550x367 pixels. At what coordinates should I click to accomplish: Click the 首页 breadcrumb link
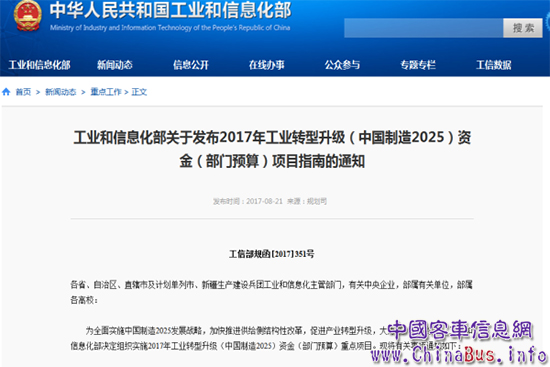24,92
